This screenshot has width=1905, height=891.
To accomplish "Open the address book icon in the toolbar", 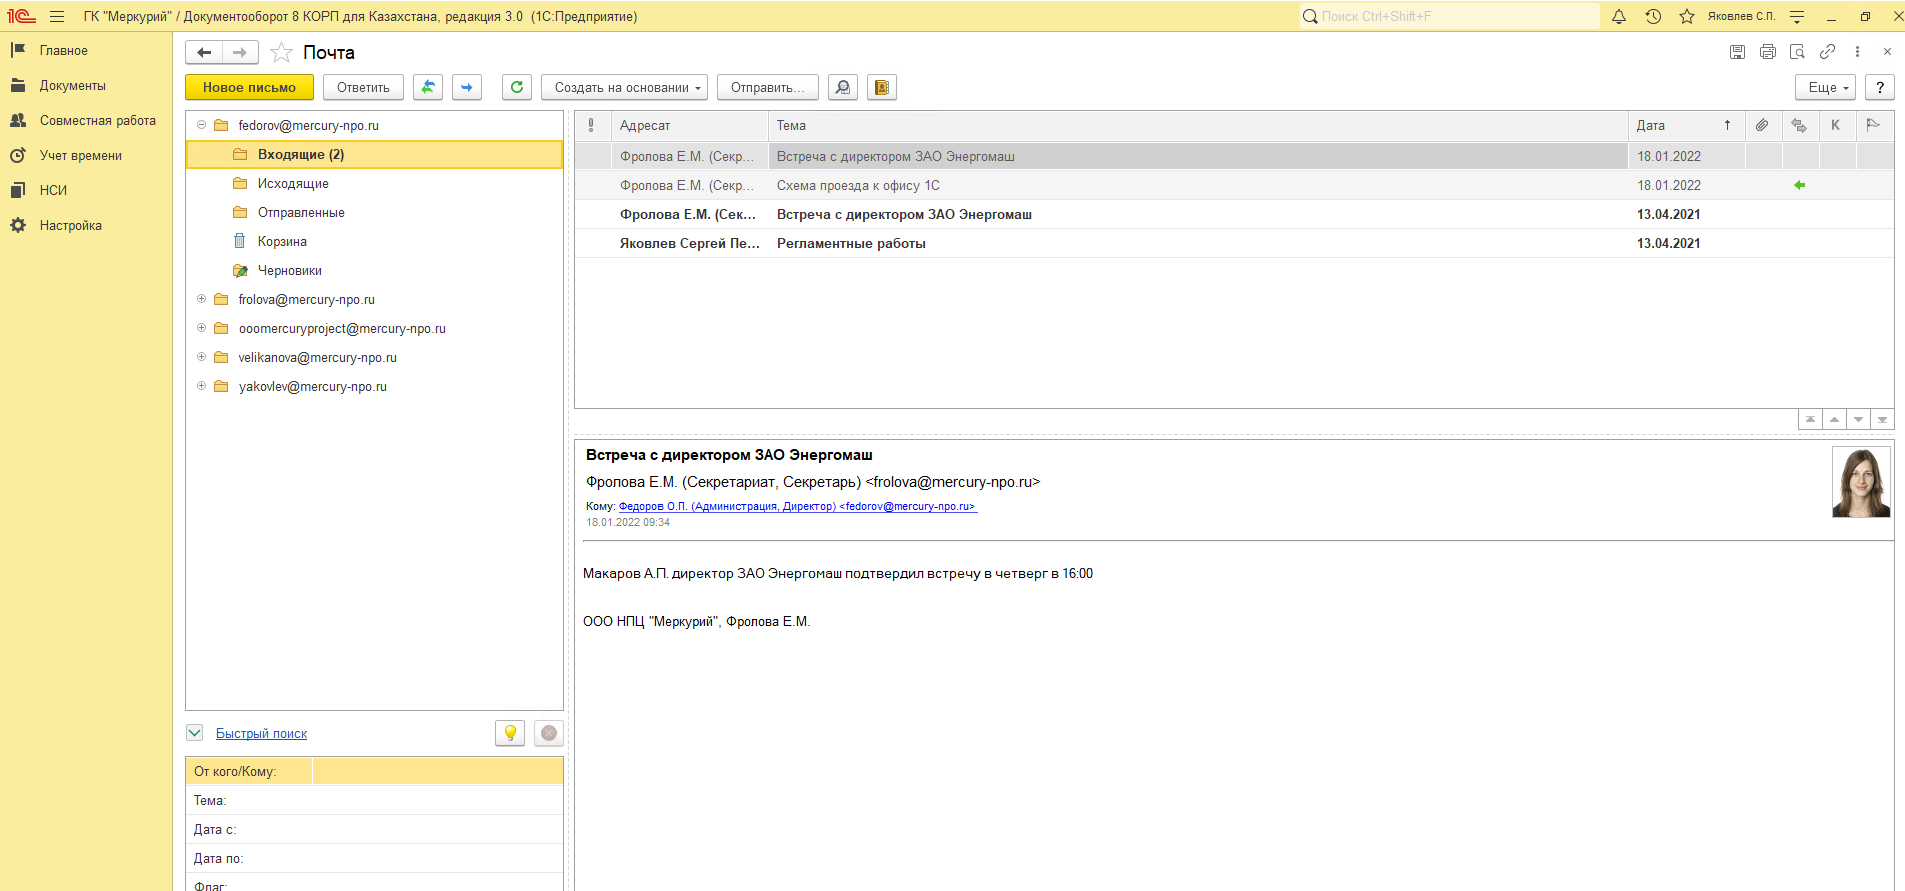I will click(881, 87).
